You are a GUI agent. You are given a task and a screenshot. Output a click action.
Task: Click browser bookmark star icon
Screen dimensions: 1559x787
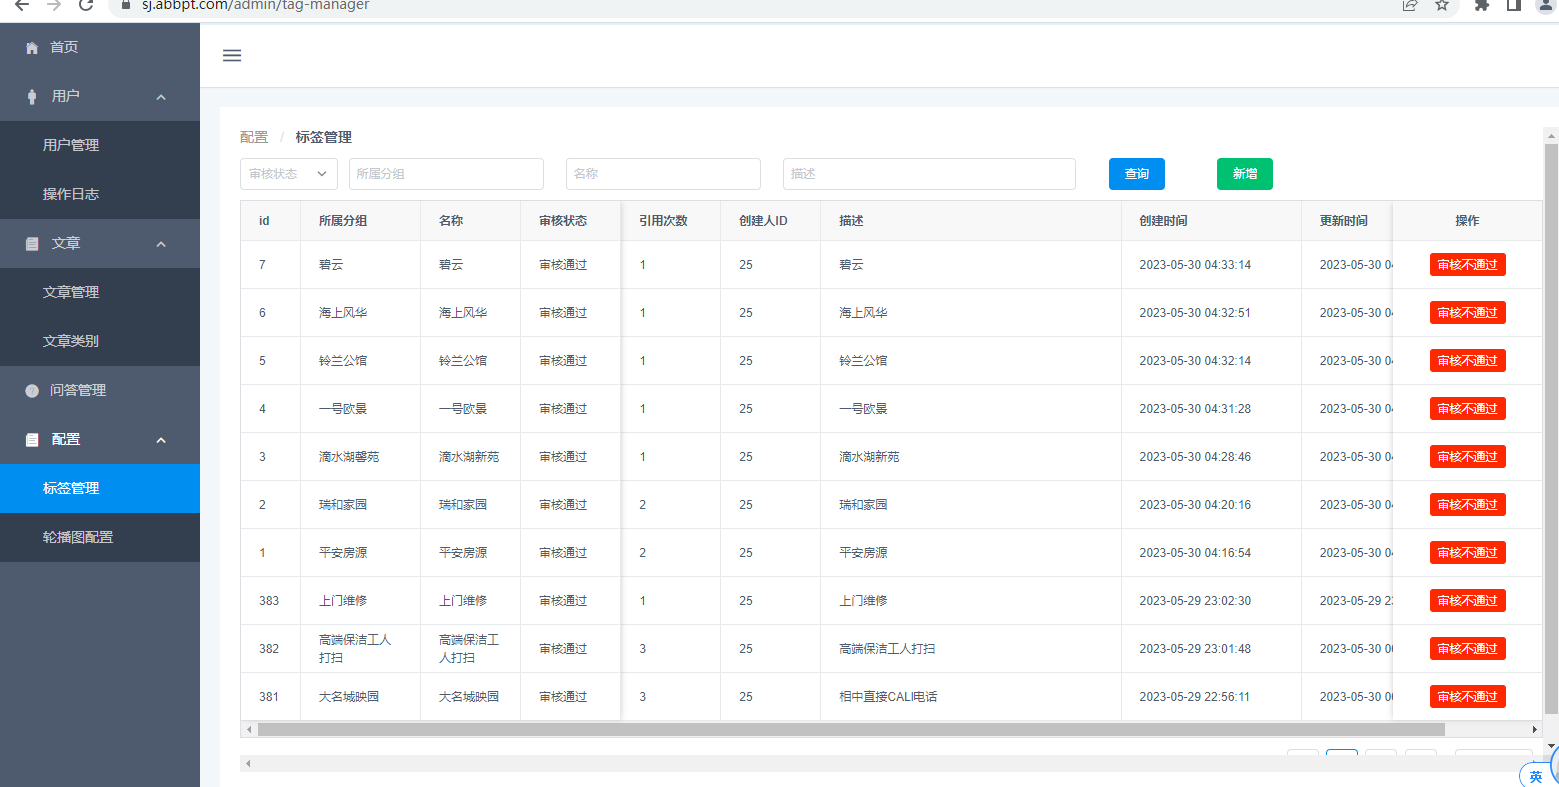1442,5
